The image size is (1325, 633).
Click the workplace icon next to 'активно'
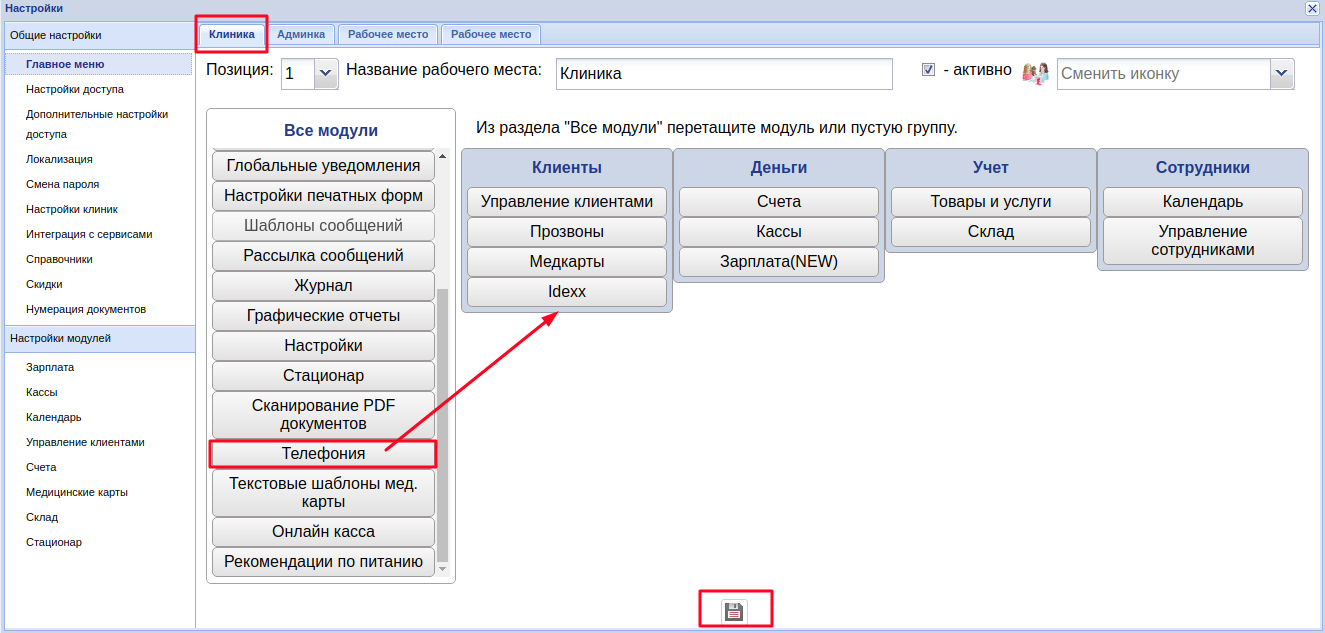click(x=1035, y=73)
